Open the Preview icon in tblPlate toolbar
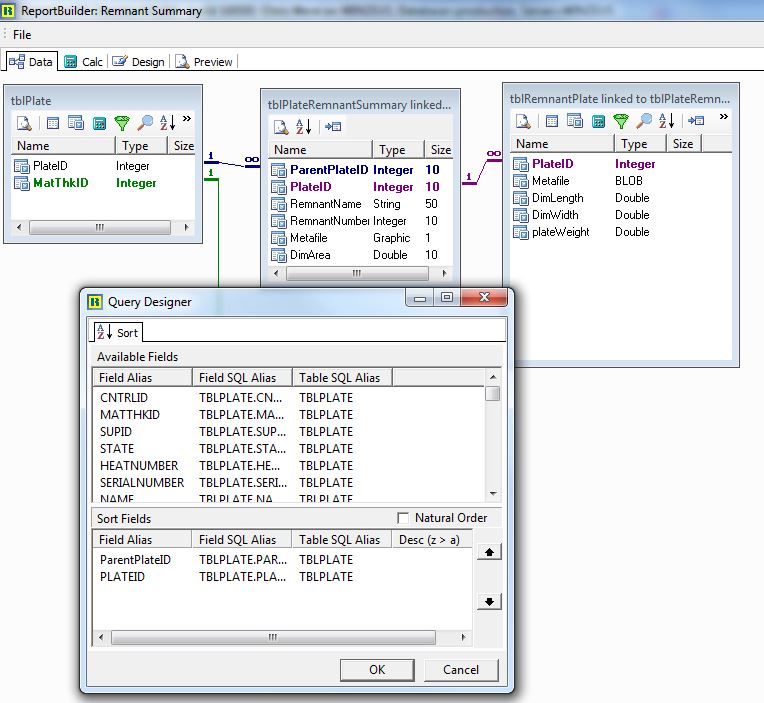This screenshot has width=764, height=703. 24,123
